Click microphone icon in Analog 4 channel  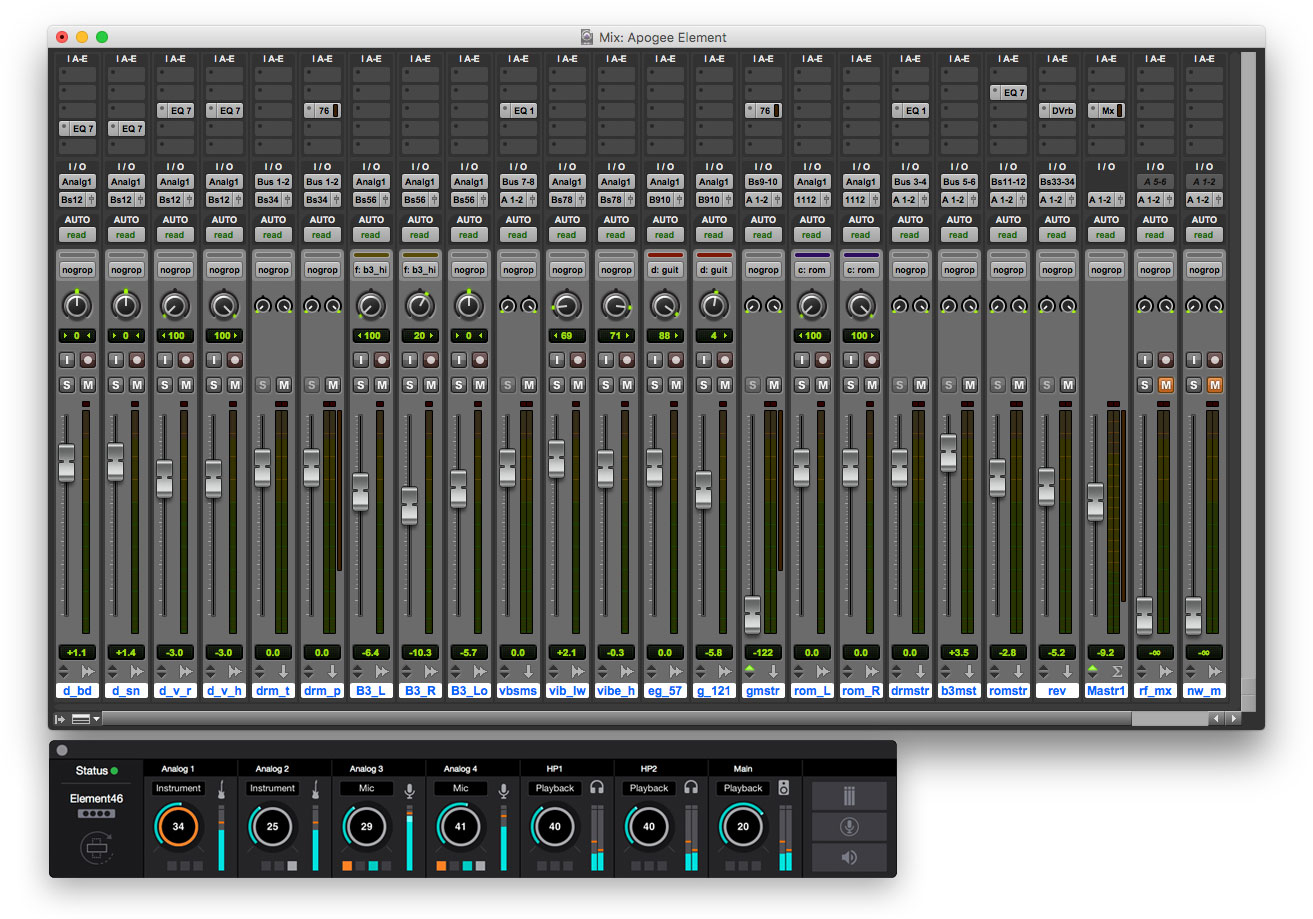tap(503, 790)
